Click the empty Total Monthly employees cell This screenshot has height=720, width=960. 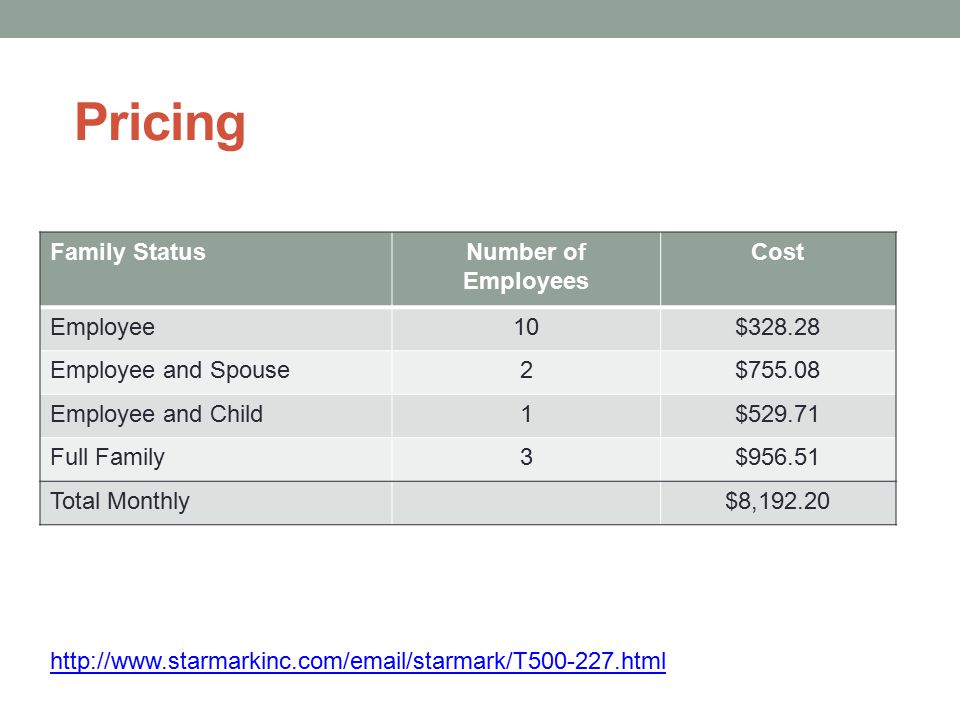click(x=526, y=502)
